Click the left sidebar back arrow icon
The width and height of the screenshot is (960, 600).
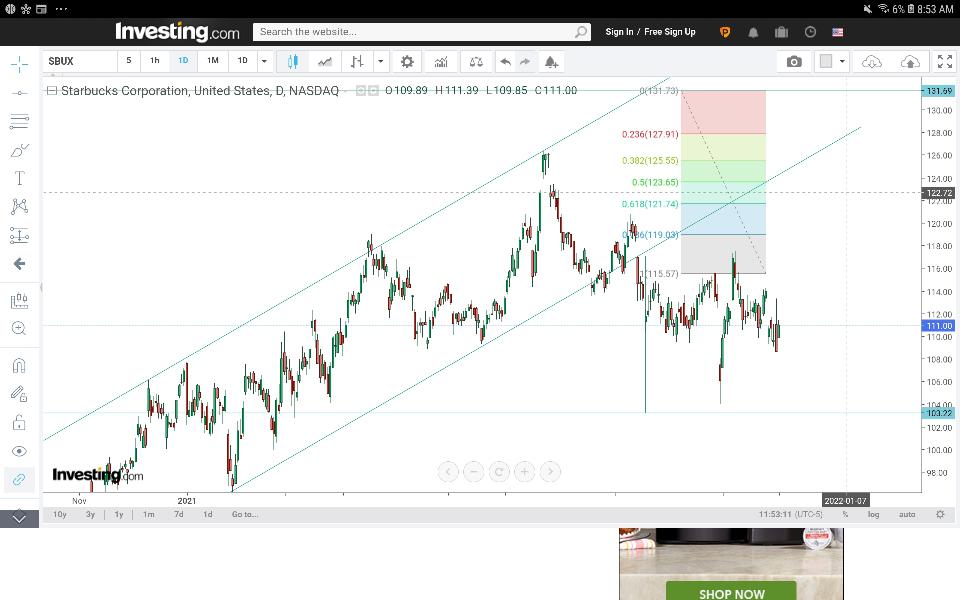(x=19, y=264)
